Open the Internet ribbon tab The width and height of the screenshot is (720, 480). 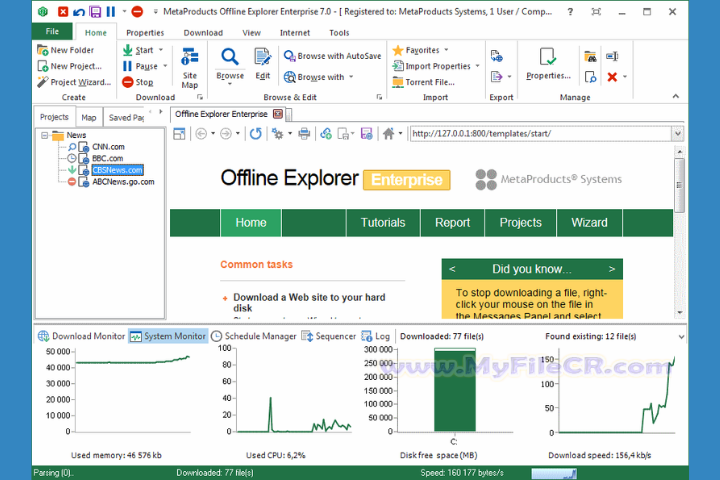click(295, 33)
